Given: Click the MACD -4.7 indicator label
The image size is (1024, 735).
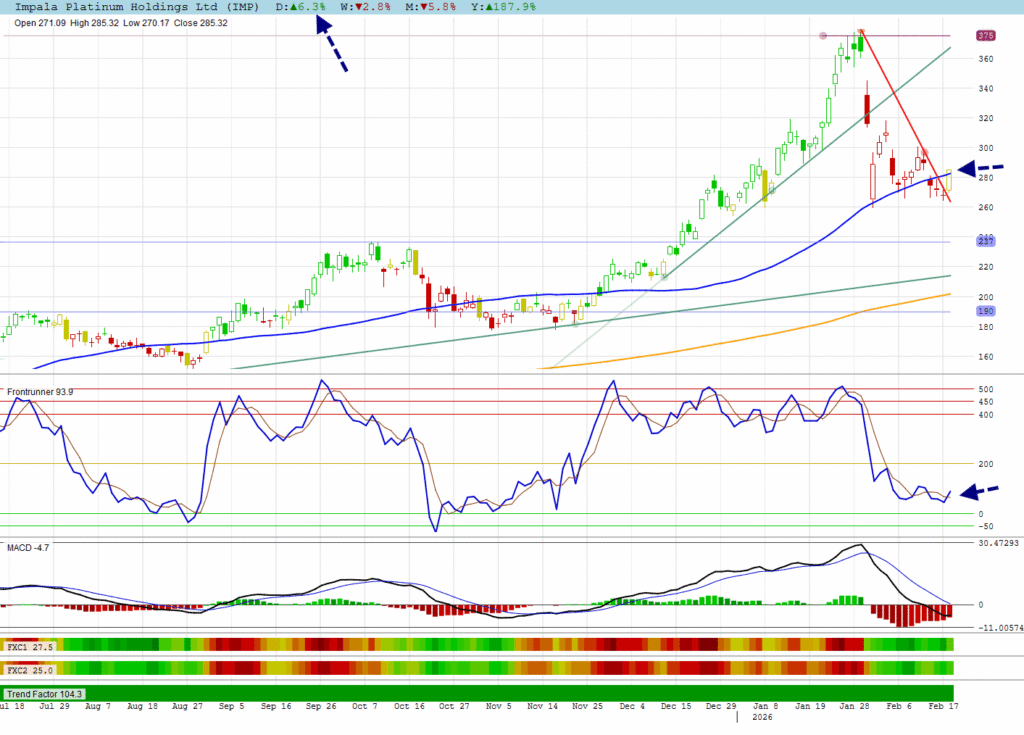Looking at the screenshot, I should point(28,547).
